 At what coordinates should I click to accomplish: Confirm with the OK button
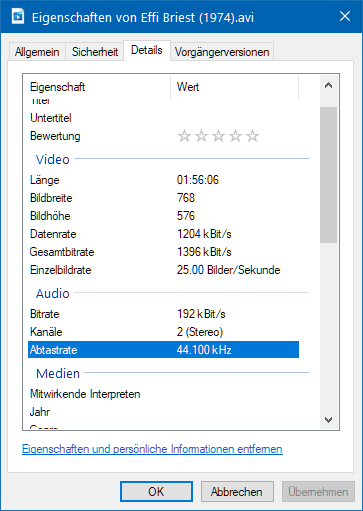(156, 492)
